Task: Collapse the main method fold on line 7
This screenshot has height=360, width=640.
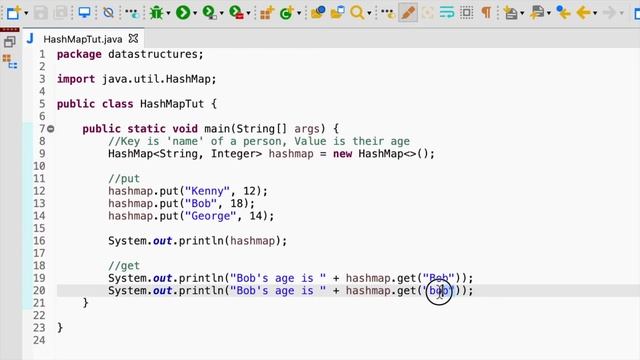Action: 51,129
